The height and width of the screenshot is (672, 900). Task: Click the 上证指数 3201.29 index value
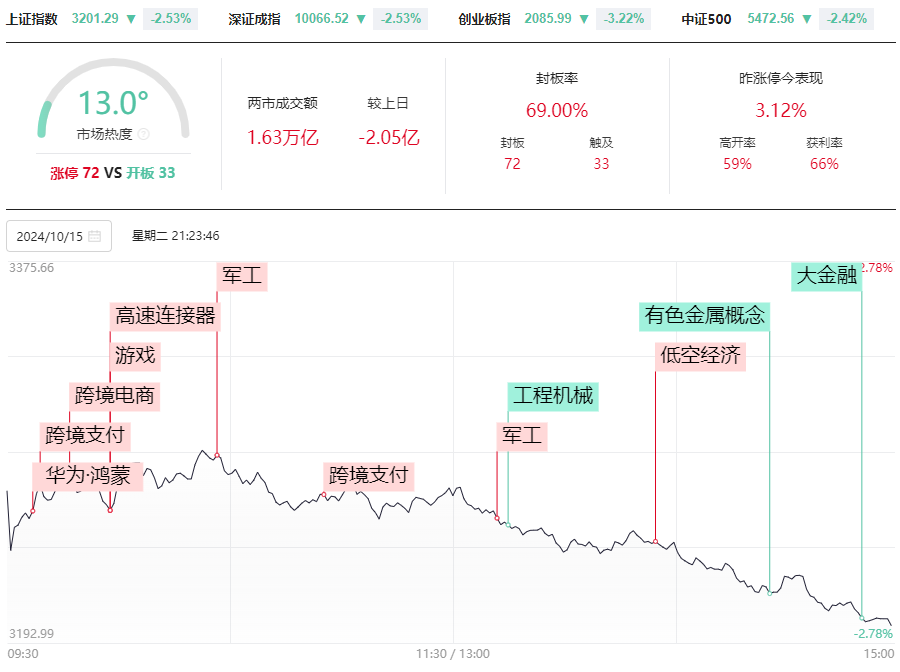[x=95, y=18]
